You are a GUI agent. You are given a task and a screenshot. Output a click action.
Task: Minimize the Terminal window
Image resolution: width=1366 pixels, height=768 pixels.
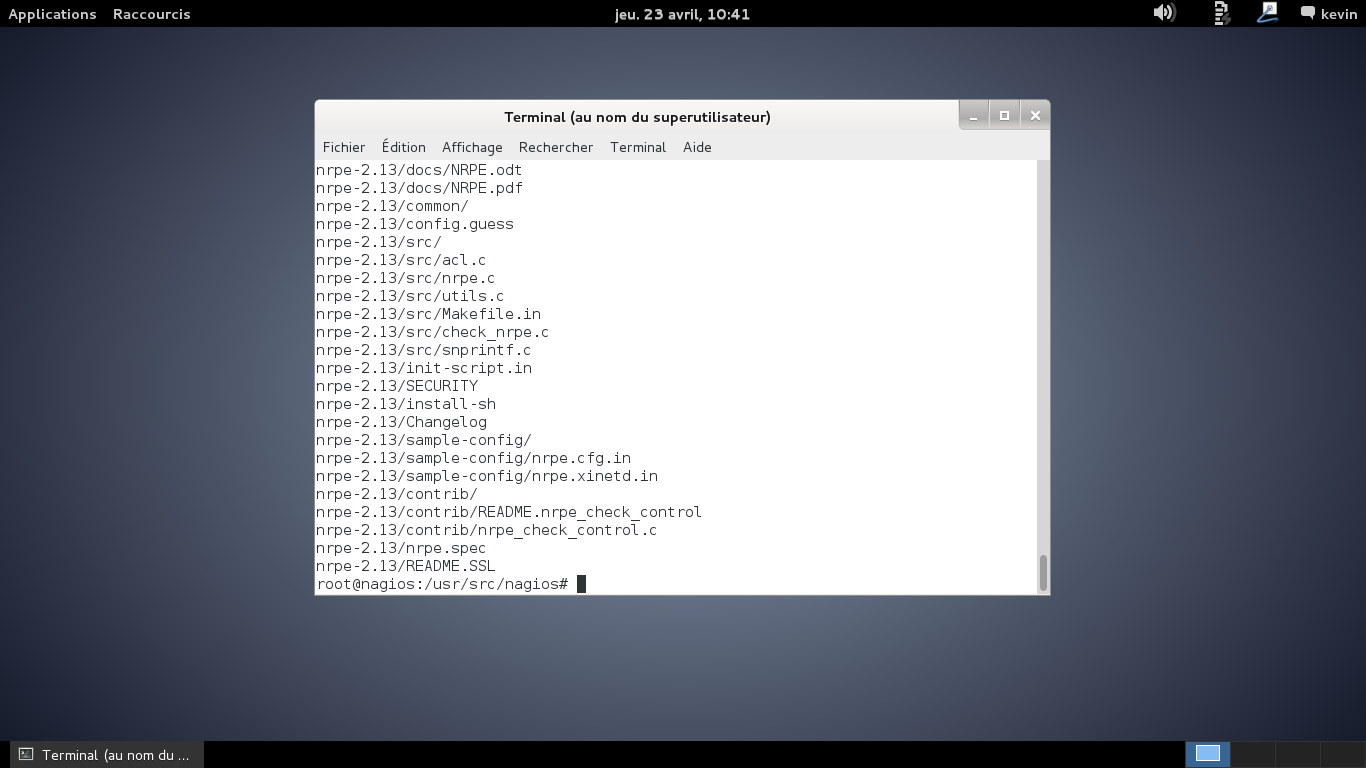[973, 116]
